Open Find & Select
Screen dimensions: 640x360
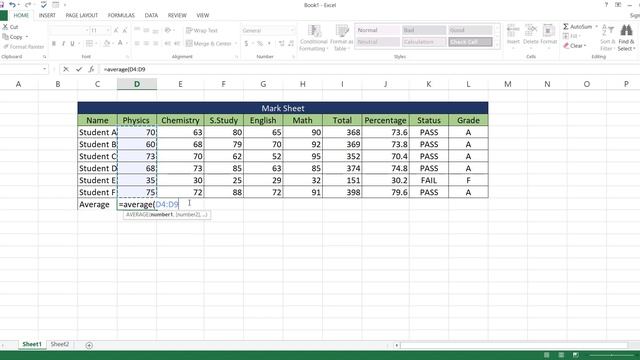click(626, 38)
